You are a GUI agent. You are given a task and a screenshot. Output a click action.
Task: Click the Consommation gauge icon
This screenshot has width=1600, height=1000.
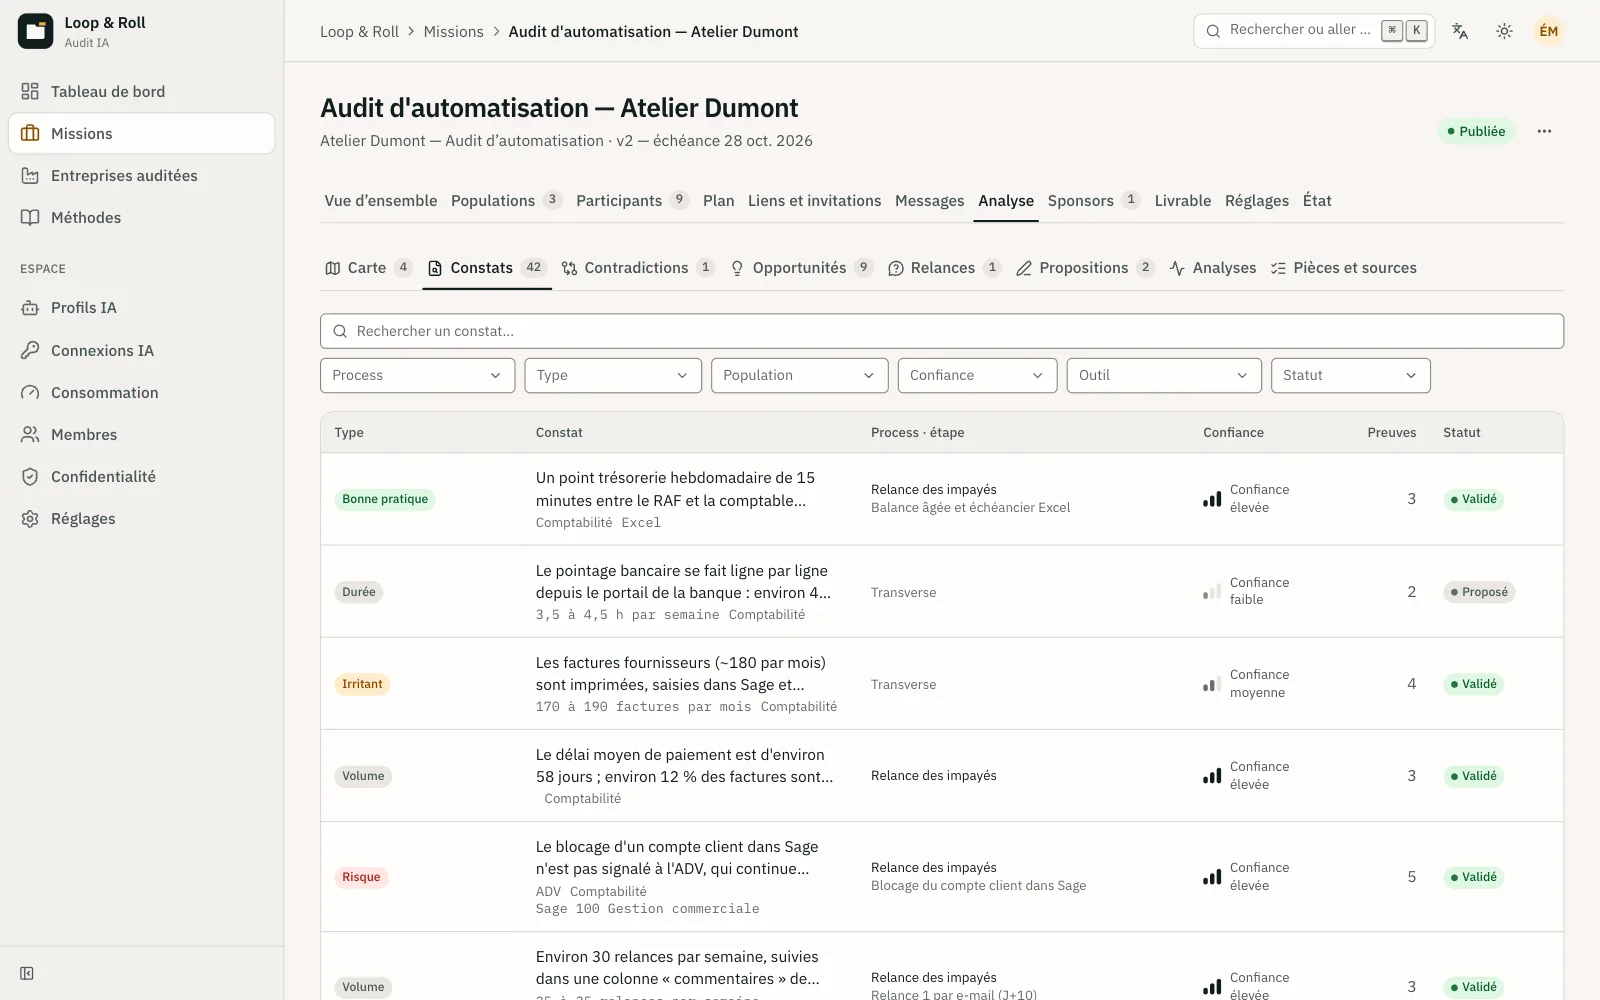pos(30,392)
